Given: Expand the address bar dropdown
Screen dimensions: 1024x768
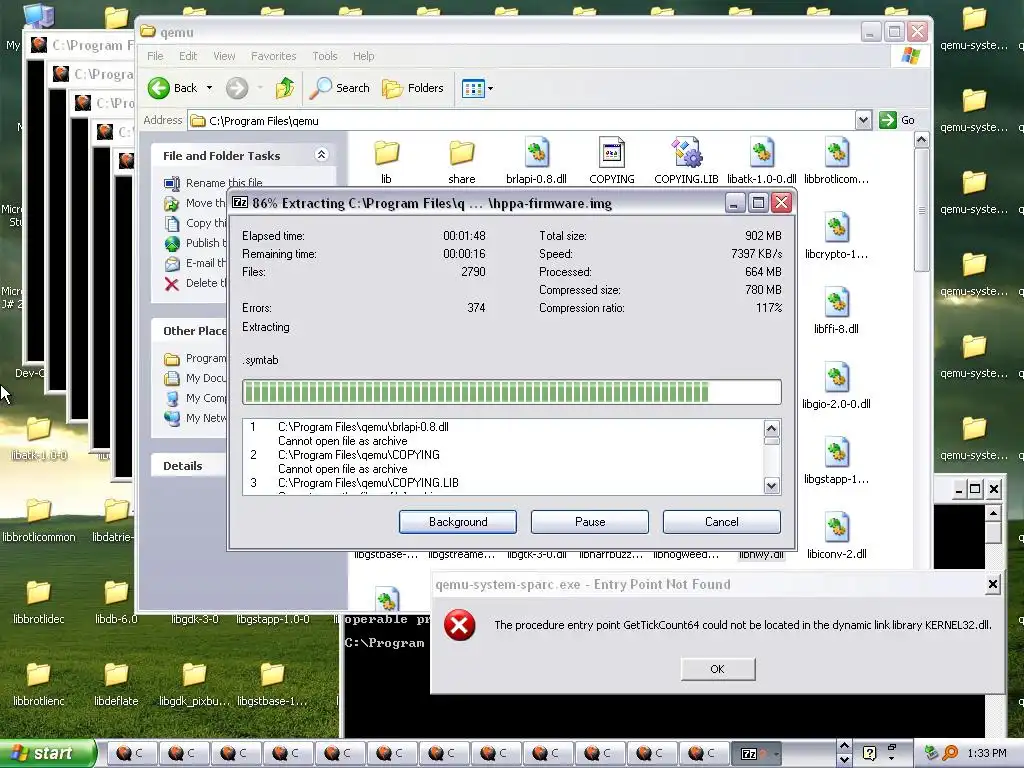Looking at the screenshot, I should 863,120.
